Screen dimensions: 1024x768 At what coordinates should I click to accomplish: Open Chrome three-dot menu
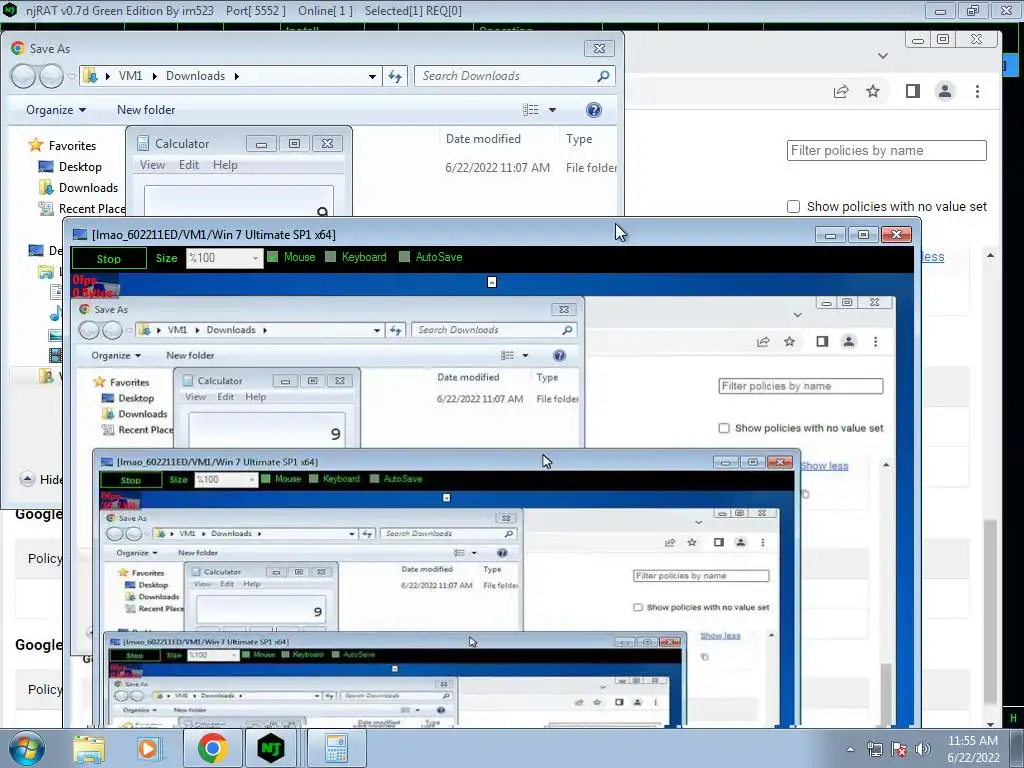[x=978, y=91]
